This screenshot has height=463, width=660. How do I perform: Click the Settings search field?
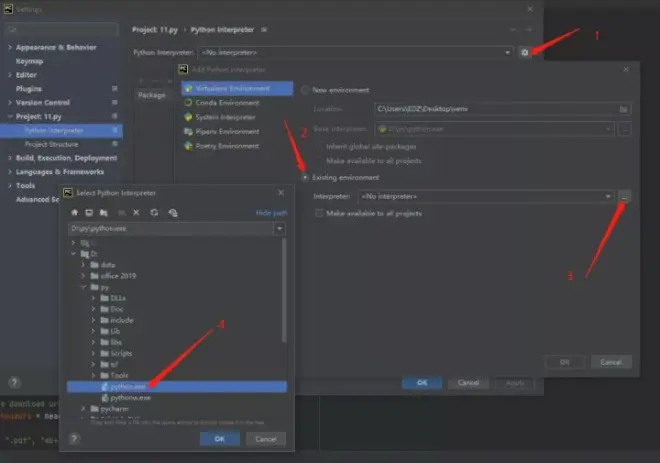(x=61, y=29)
